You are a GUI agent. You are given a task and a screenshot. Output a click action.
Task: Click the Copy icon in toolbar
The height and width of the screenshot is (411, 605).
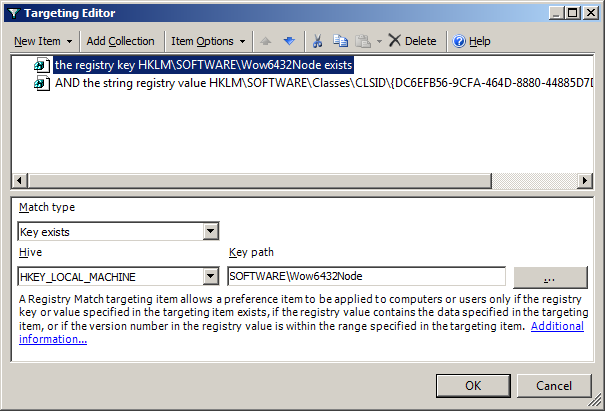(x=339, y=41)
